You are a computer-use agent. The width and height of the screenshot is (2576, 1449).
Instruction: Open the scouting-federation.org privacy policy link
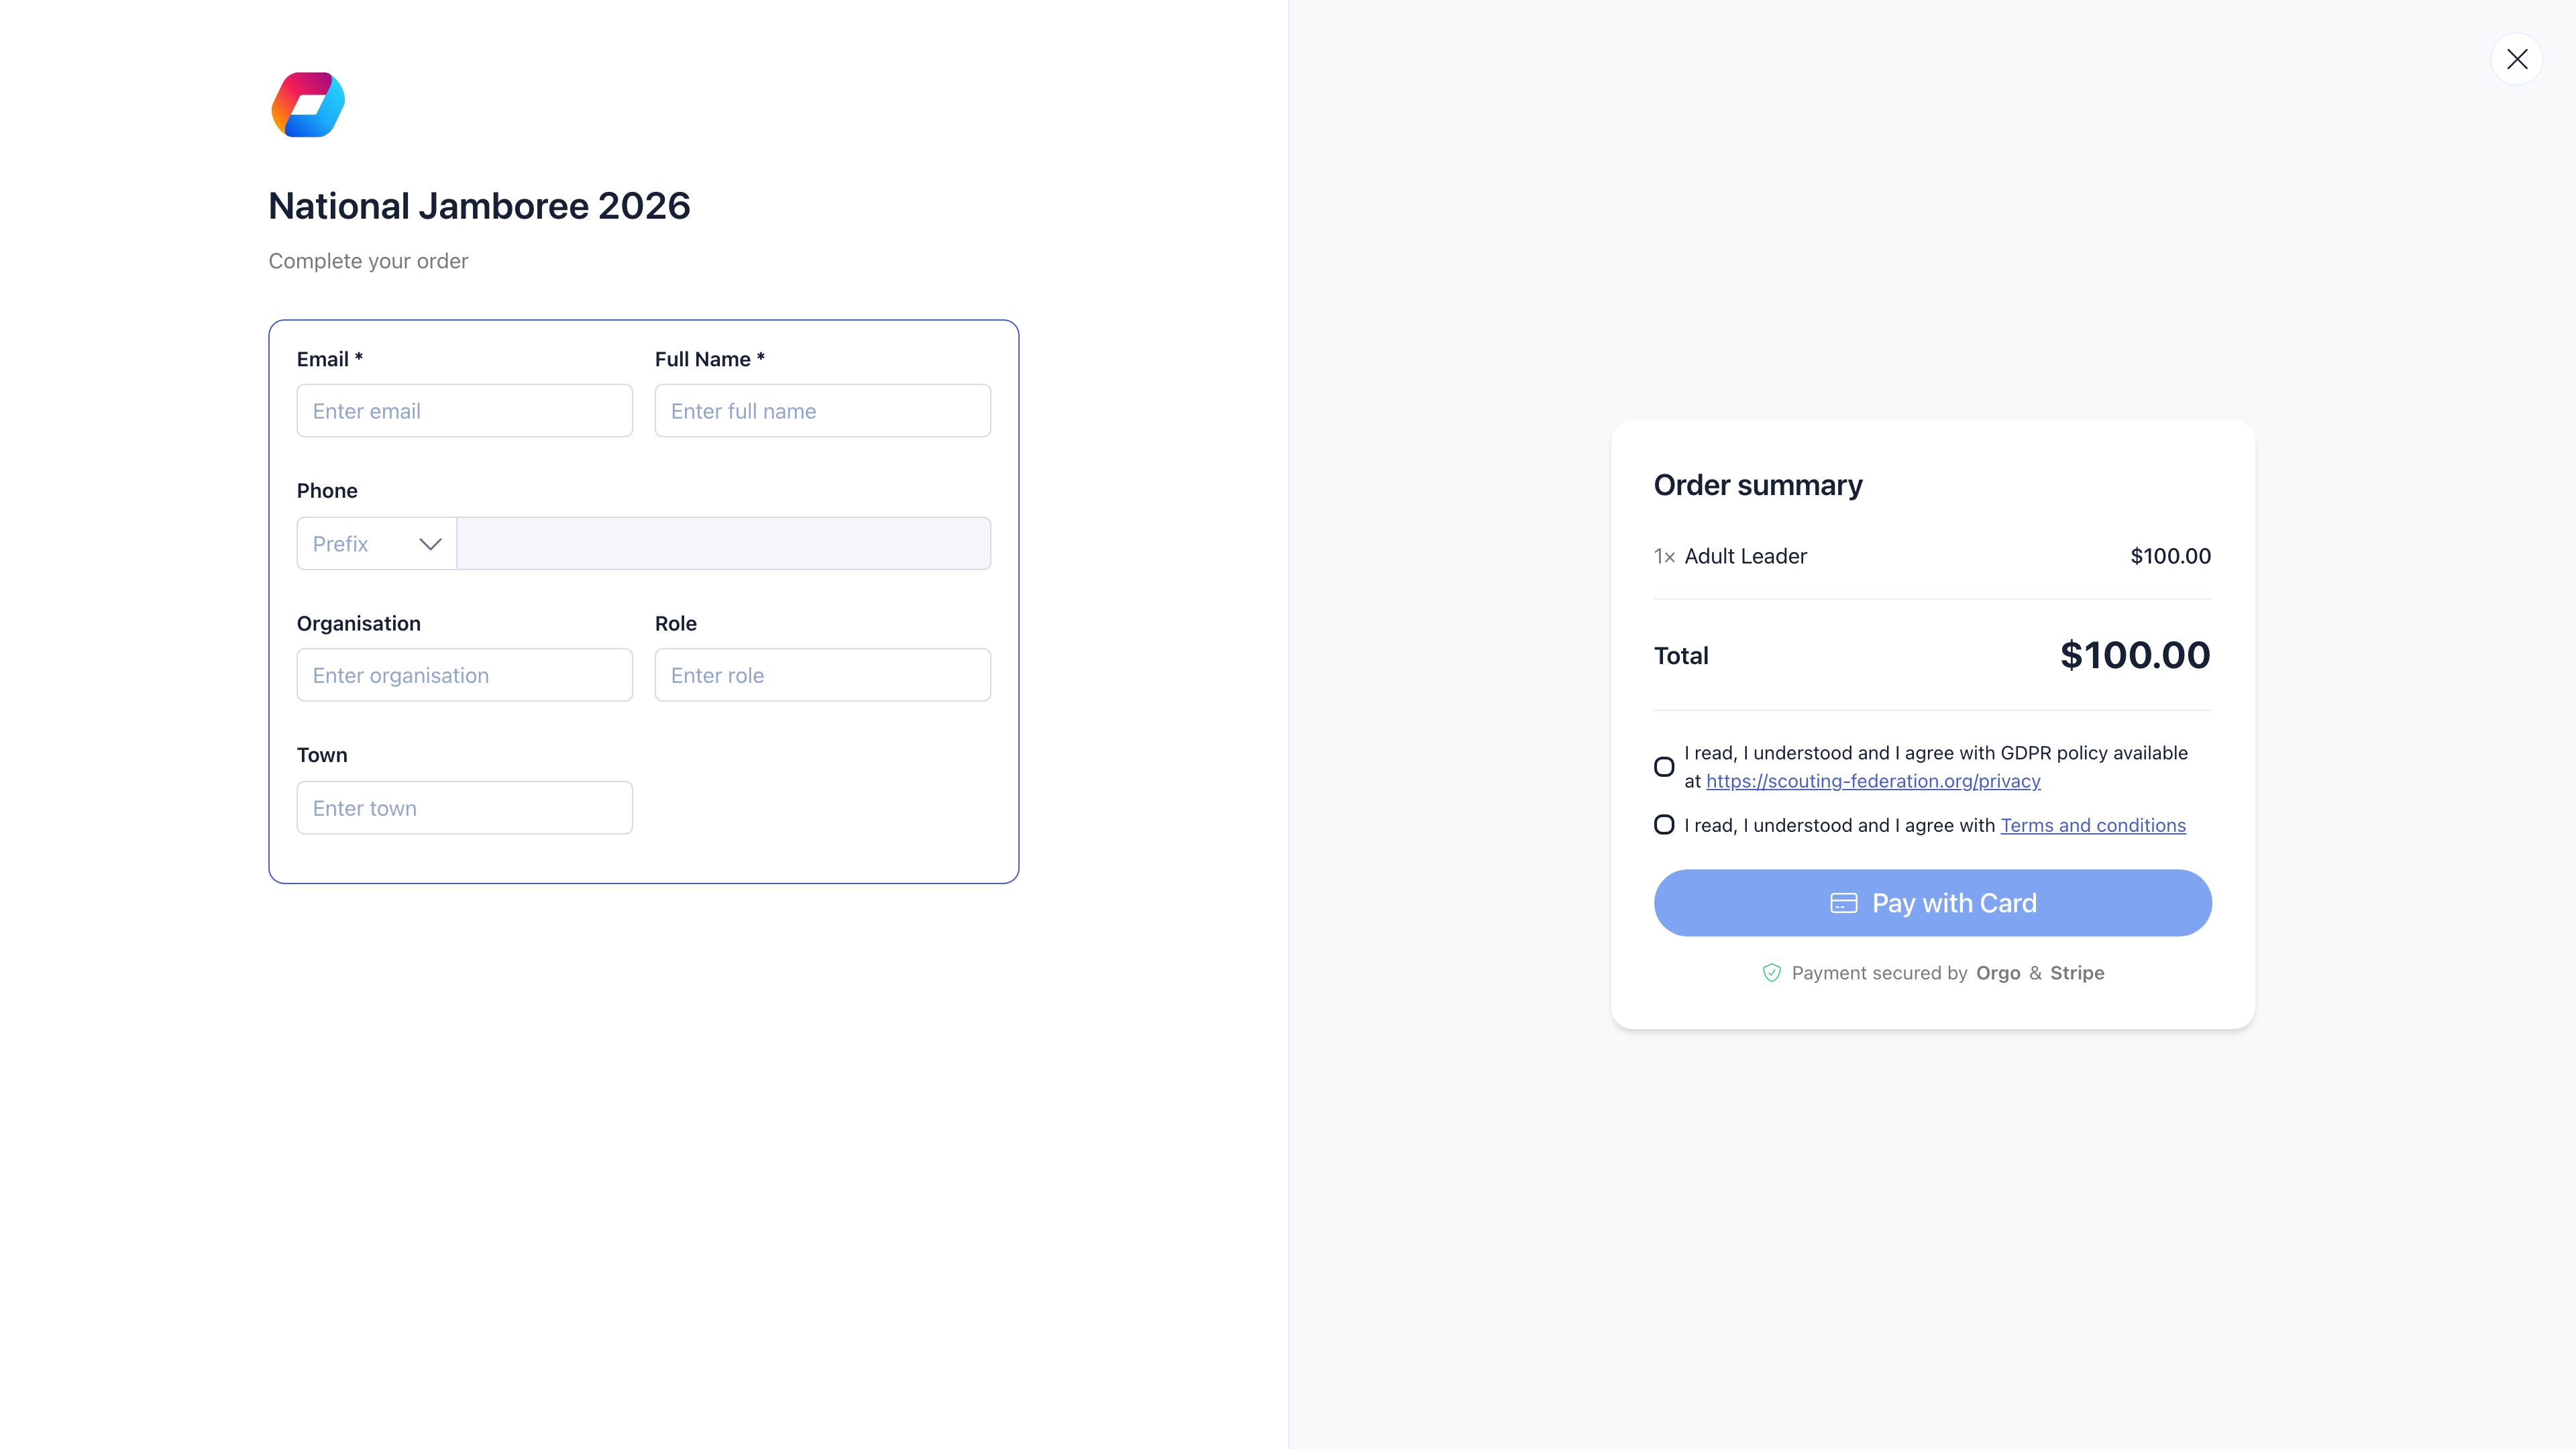[x=1872, y=781]
